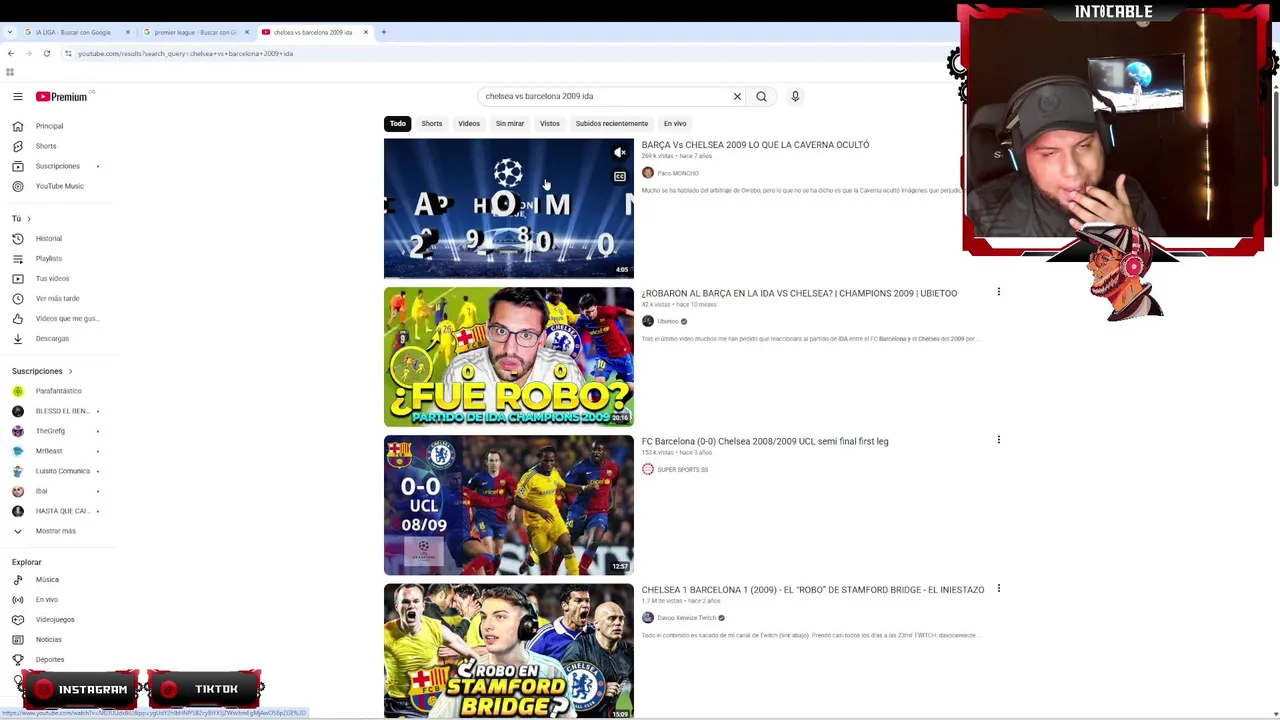Open Suscripciones in the sidebar
The image size is (1280, 720).
(57, 166)
